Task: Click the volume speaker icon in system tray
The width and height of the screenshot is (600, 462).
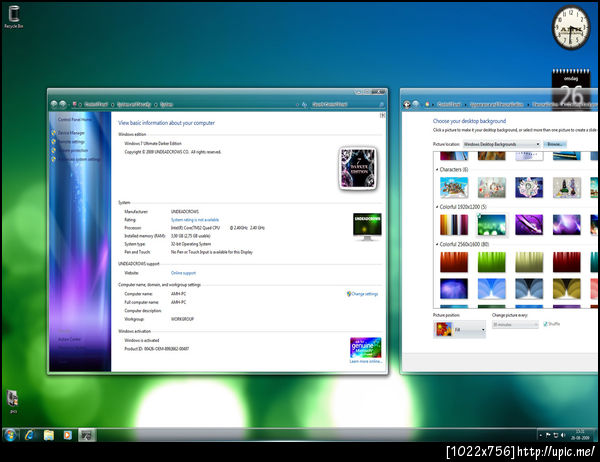Action: [563, 435]
